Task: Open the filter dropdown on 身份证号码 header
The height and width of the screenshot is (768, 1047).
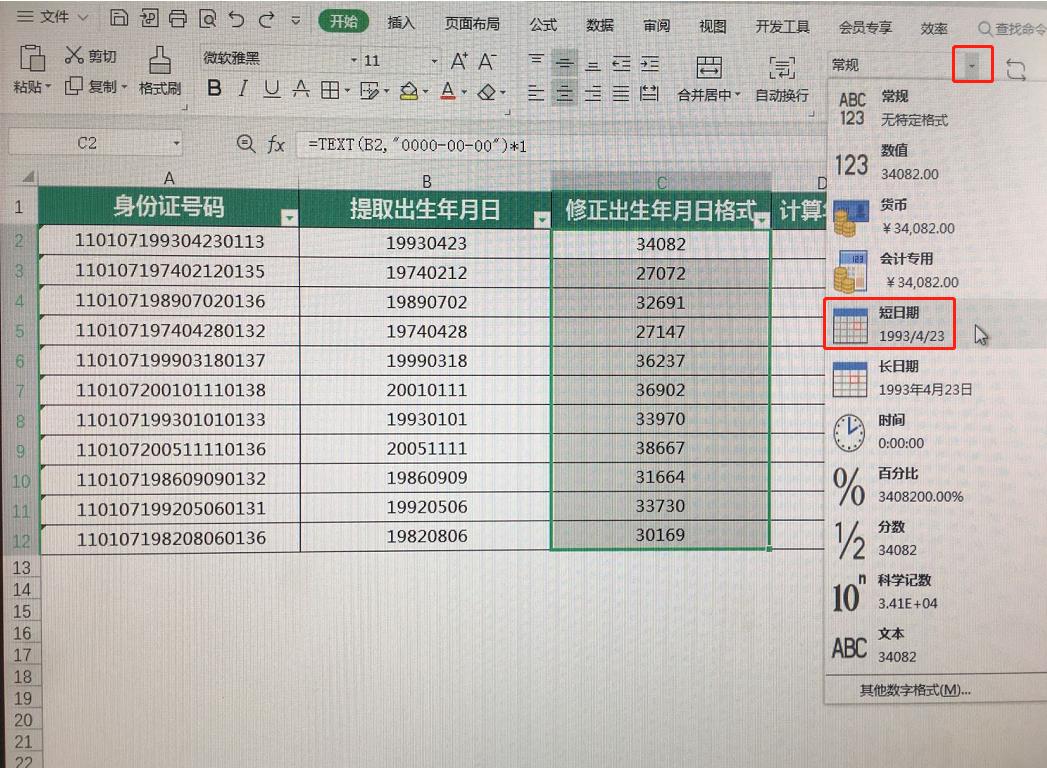Action: point(289,215)
